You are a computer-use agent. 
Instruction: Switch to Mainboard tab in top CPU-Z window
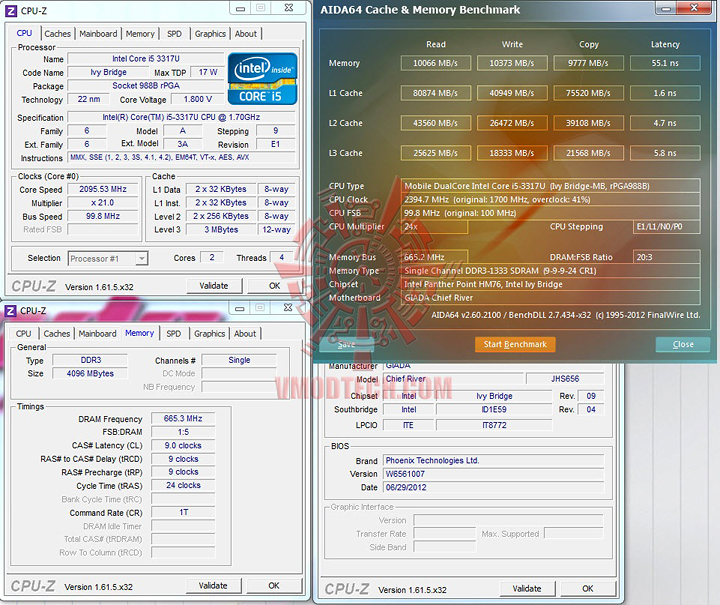click(98, 34)
